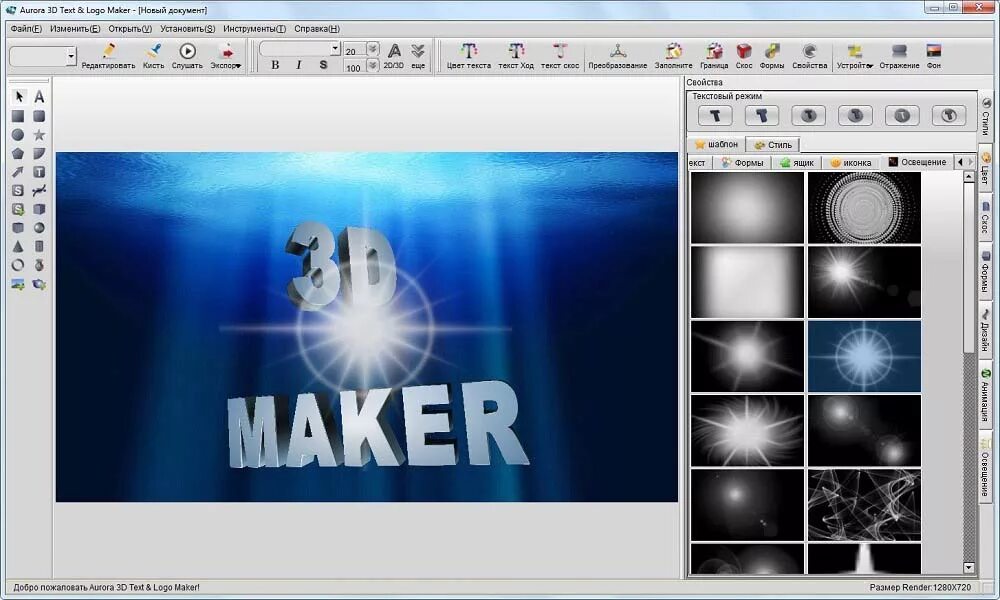
Task: Open the Граница border tool
Action: point(714,55)
